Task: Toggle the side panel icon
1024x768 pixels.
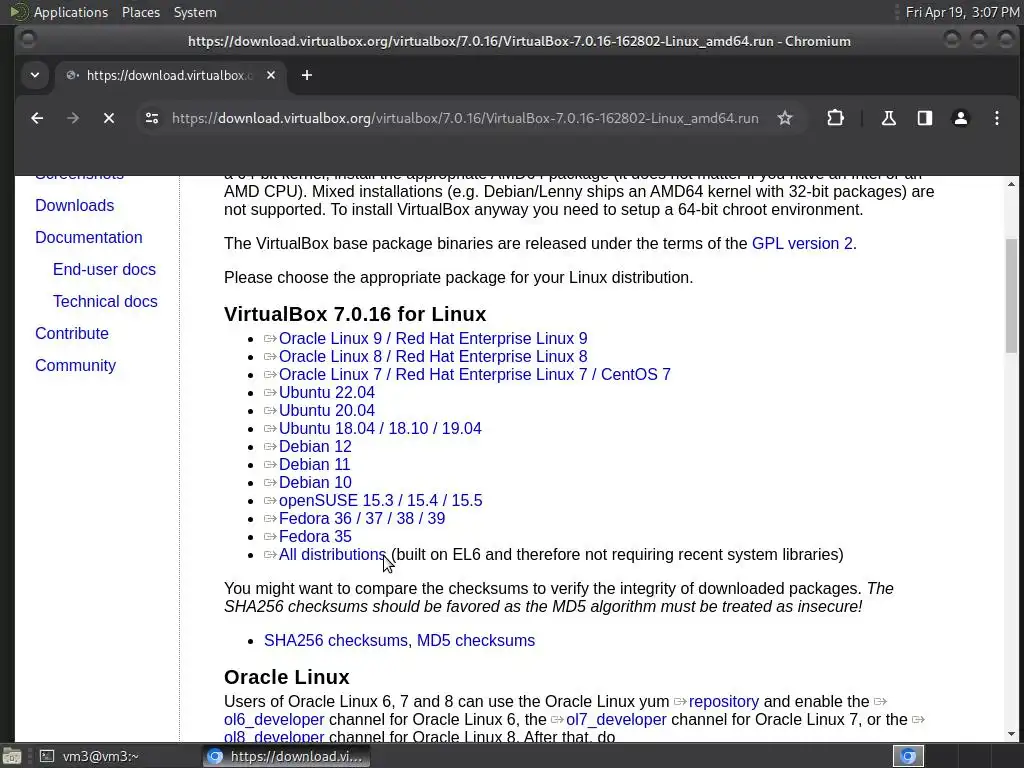Action: coord(925,118)
